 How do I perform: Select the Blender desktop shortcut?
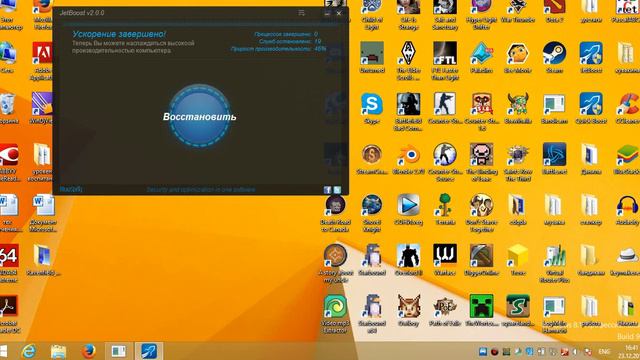point(409,159)
